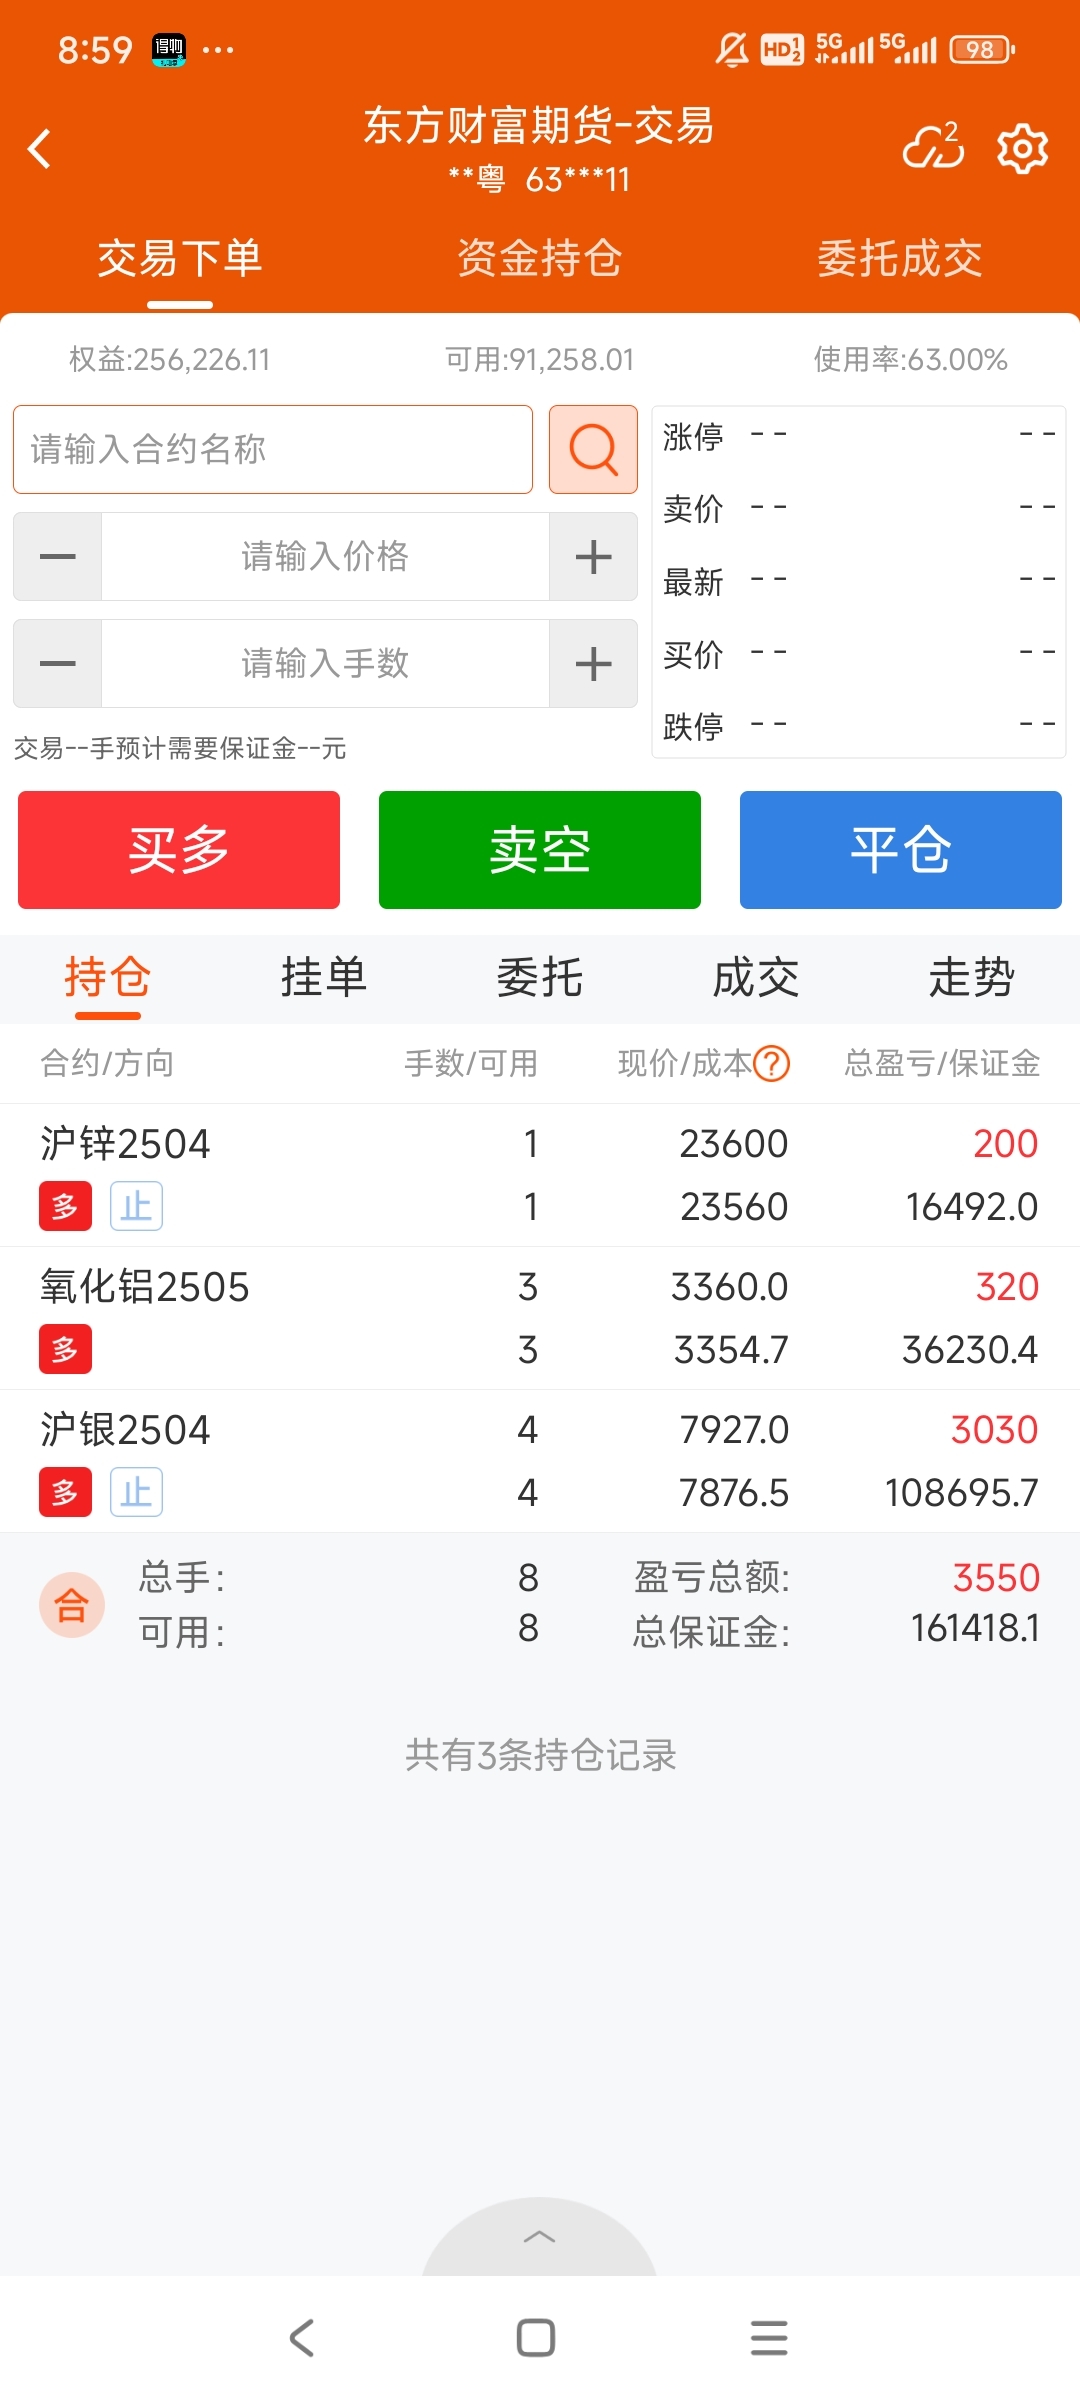The width and height of the screenshot is (1080, 2400).
Task: Tap the Android home navigation button
Action: click(536, 2338)
